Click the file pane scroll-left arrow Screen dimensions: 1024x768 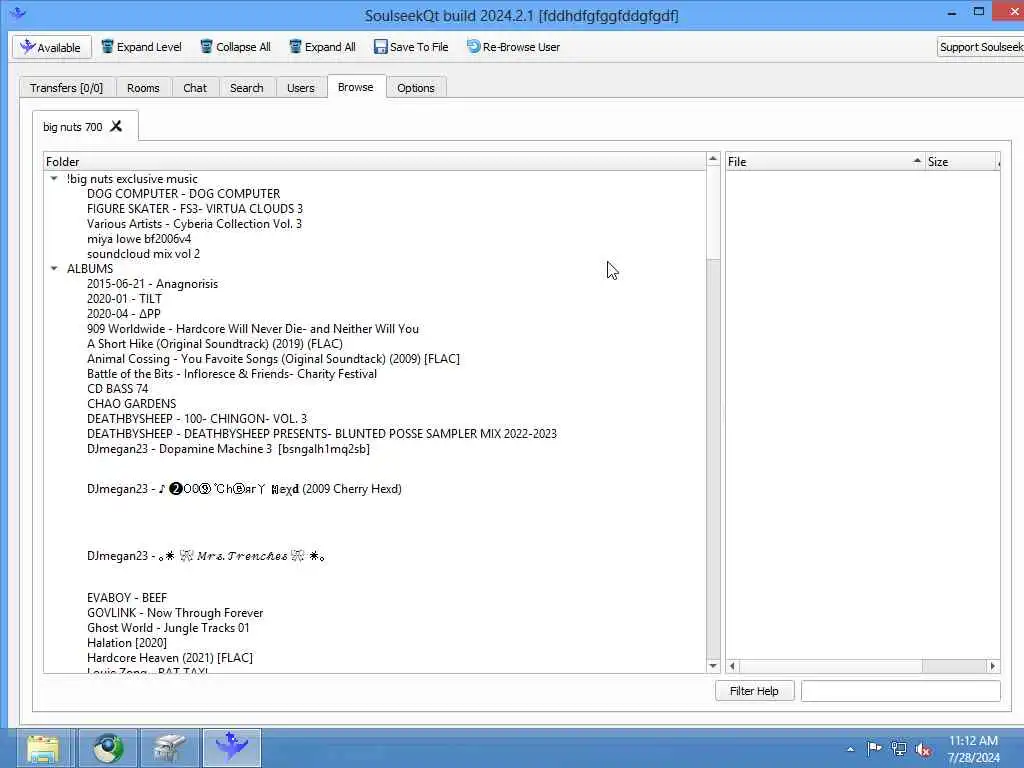(732, 666)
